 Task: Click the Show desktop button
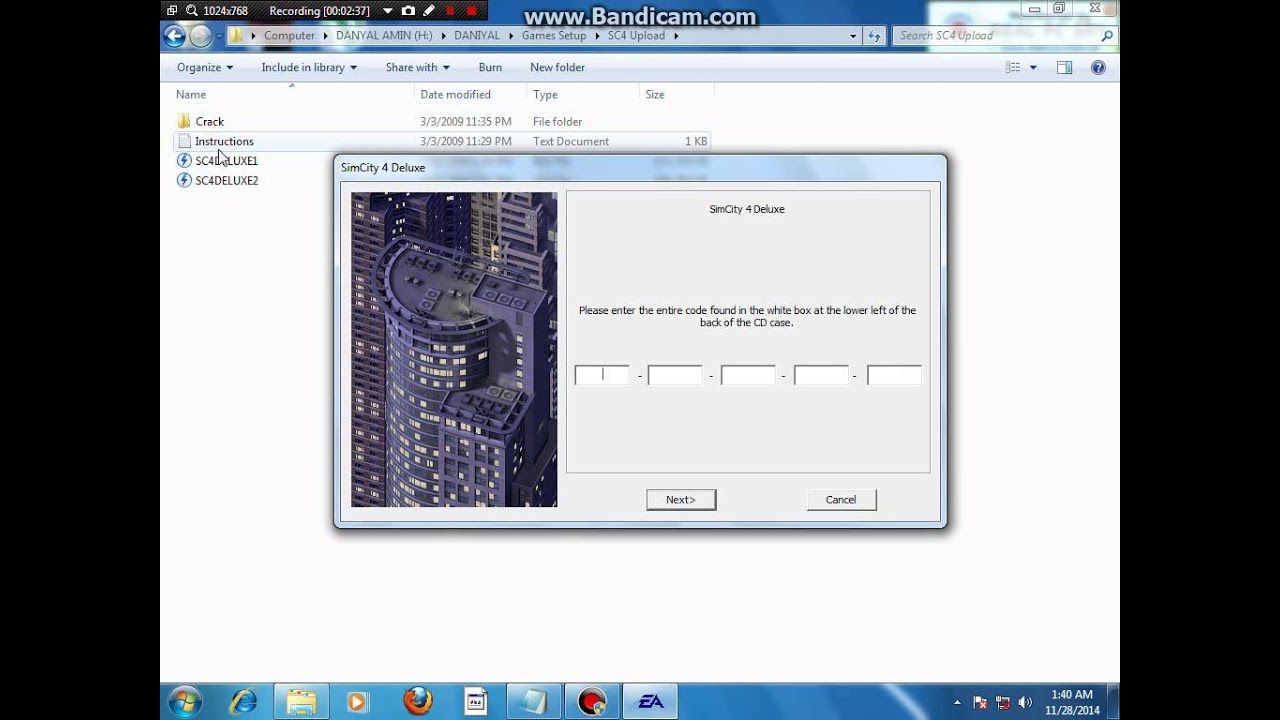click(1113, 701)
